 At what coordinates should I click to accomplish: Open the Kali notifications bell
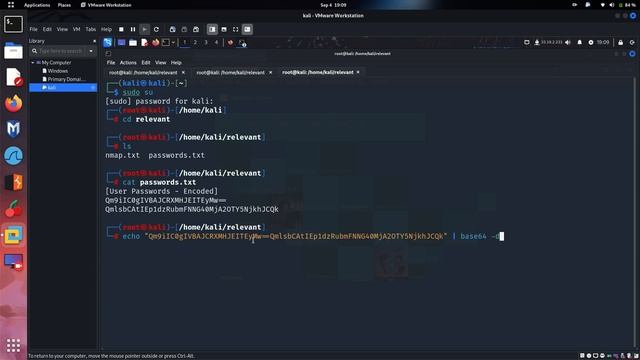[x=580, y=42]
